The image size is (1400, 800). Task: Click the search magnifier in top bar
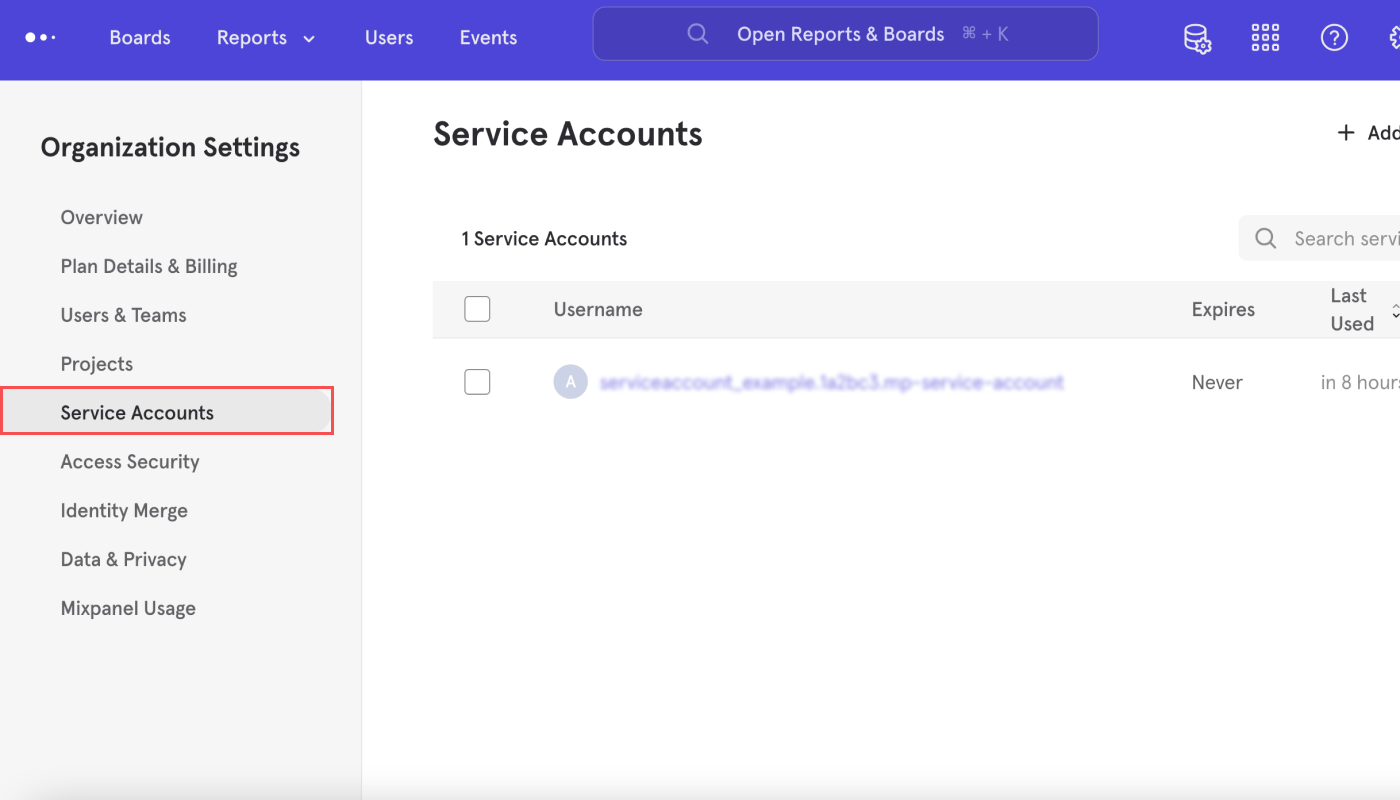698,34
